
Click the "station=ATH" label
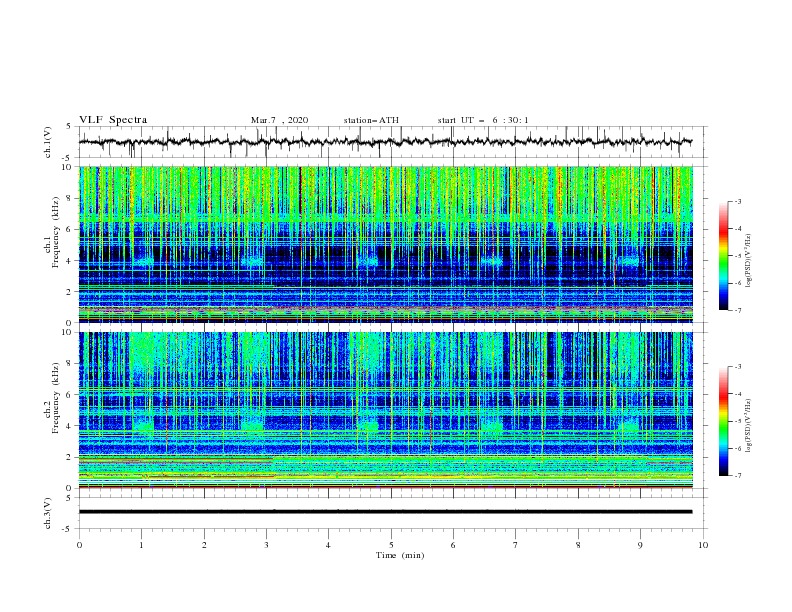371,120
